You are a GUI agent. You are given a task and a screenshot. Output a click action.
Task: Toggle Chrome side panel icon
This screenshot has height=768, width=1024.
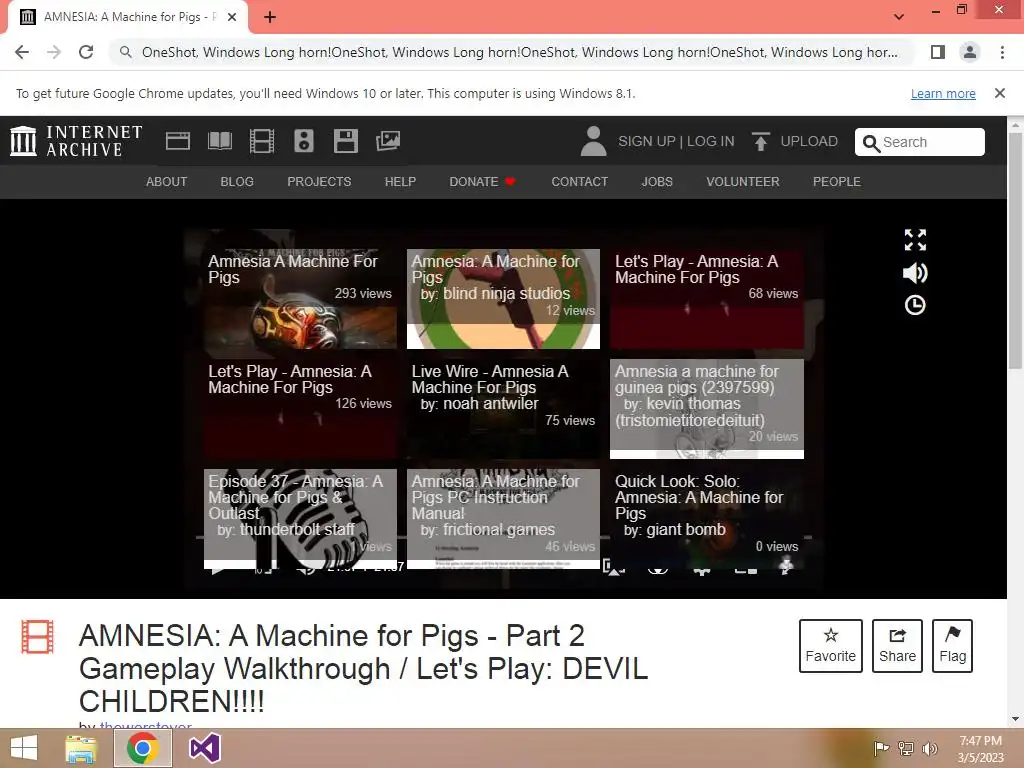tap(938, 52)
